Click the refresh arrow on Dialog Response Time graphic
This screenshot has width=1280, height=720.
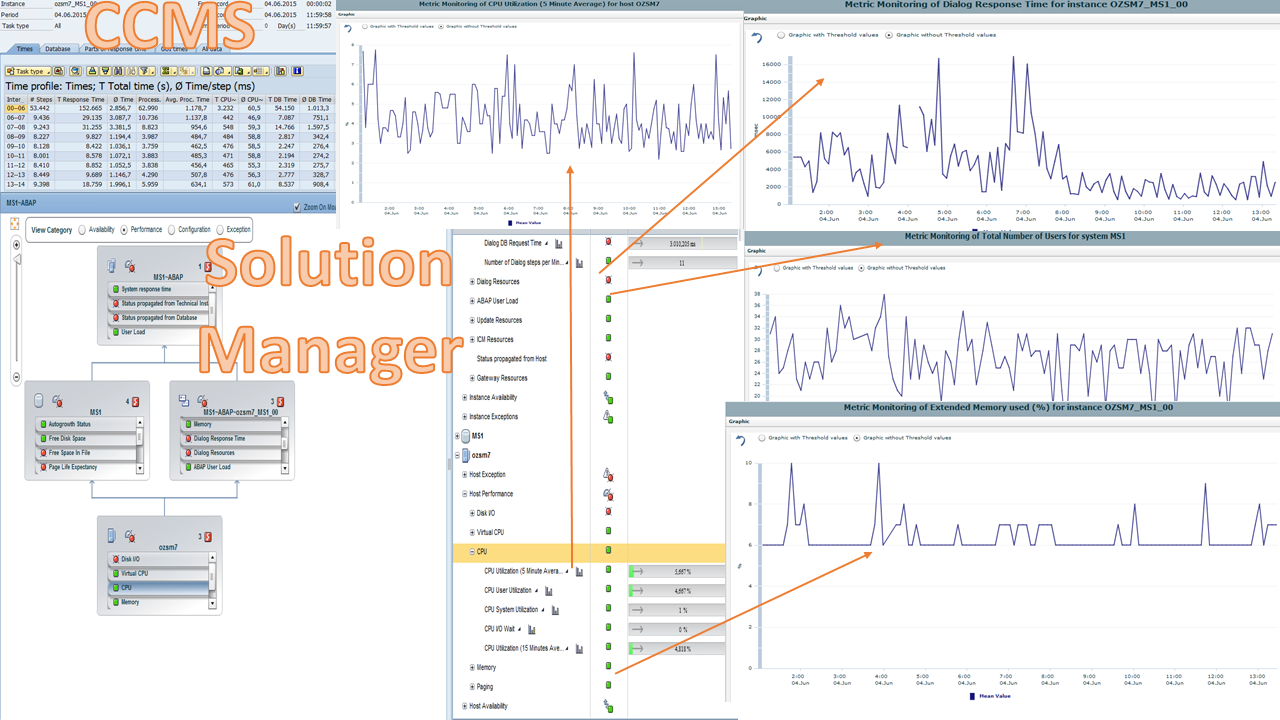[757, 37]
